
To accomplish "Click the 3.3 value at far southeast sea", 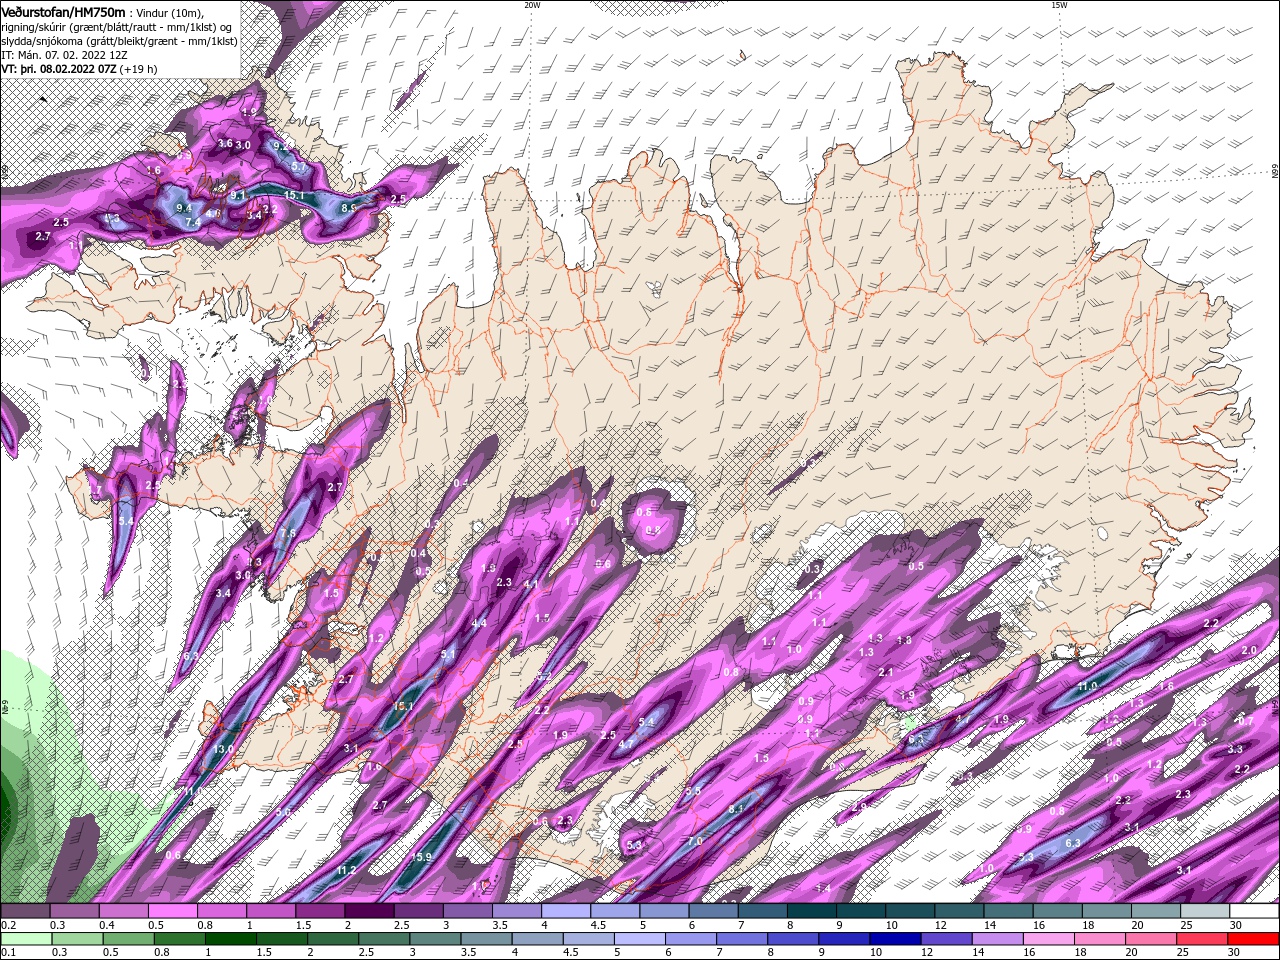I will point(1235,749).
